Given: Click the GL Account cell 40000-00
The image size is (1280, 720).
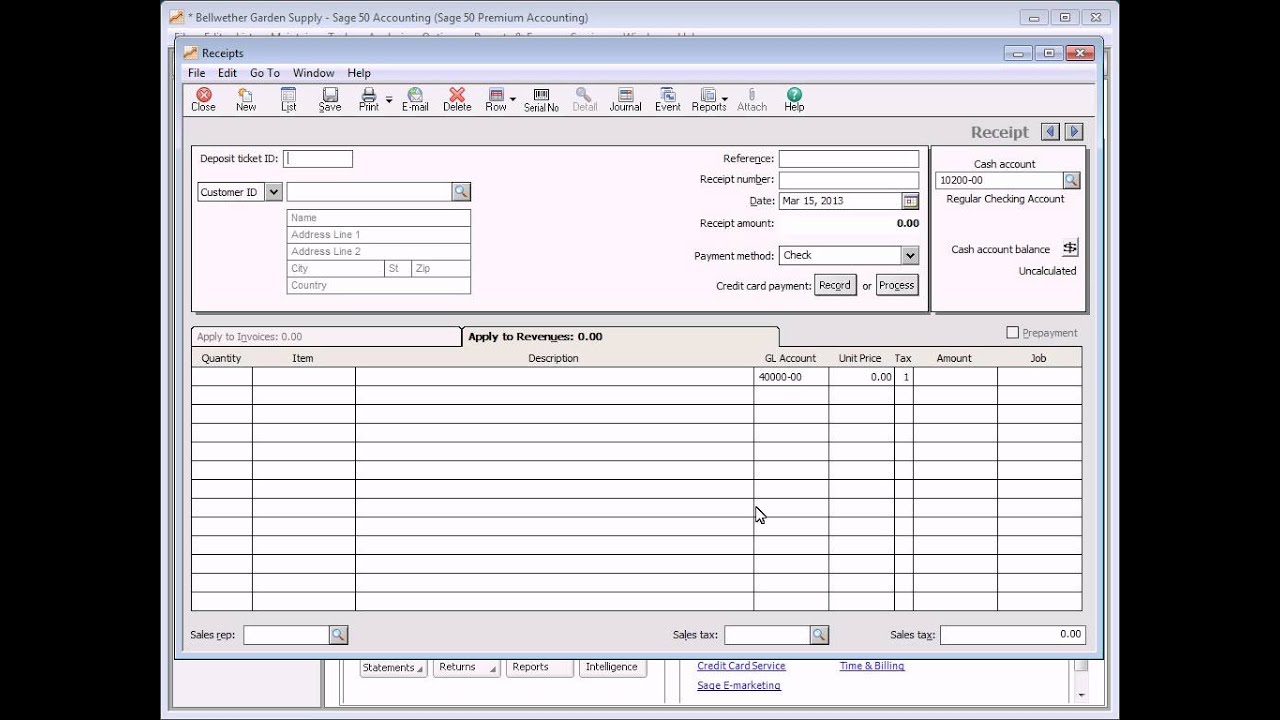Looking at the screenshot, I should (x=791, y=377).
